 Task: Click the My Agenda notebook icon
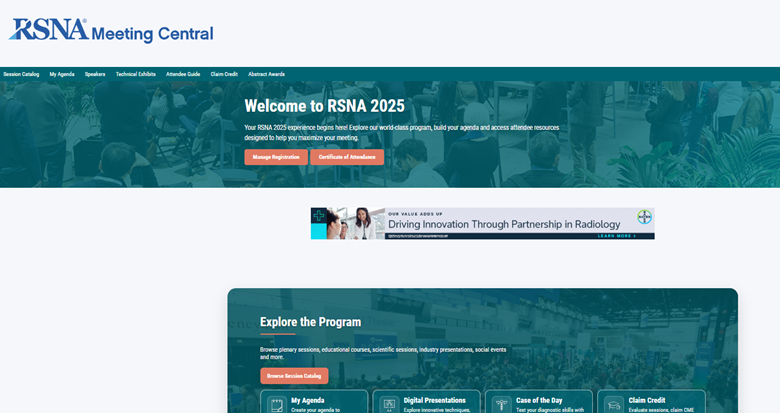276,405
